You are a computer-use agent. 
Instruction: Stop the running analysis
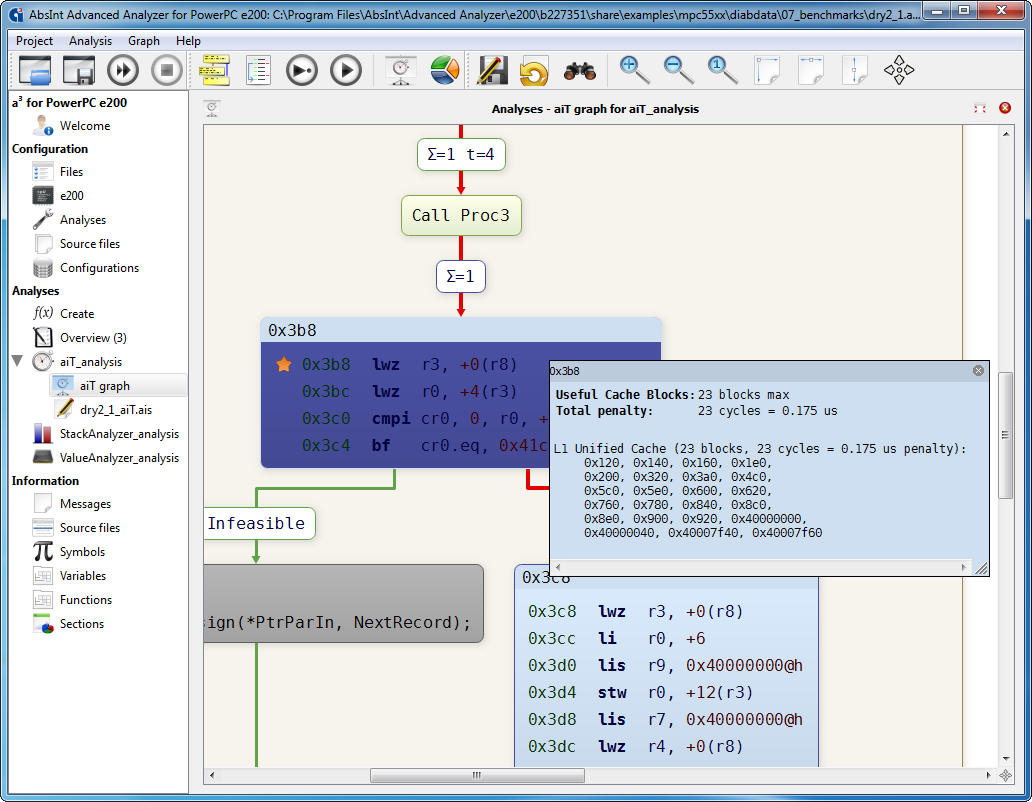(167, 70)
